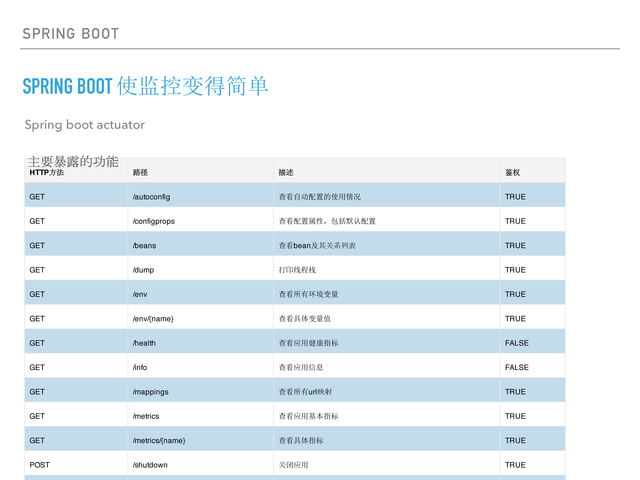The width and height of the screenshot is (640, 480).
Task: Click the 描述 column header
Action: tap(286, 173)
